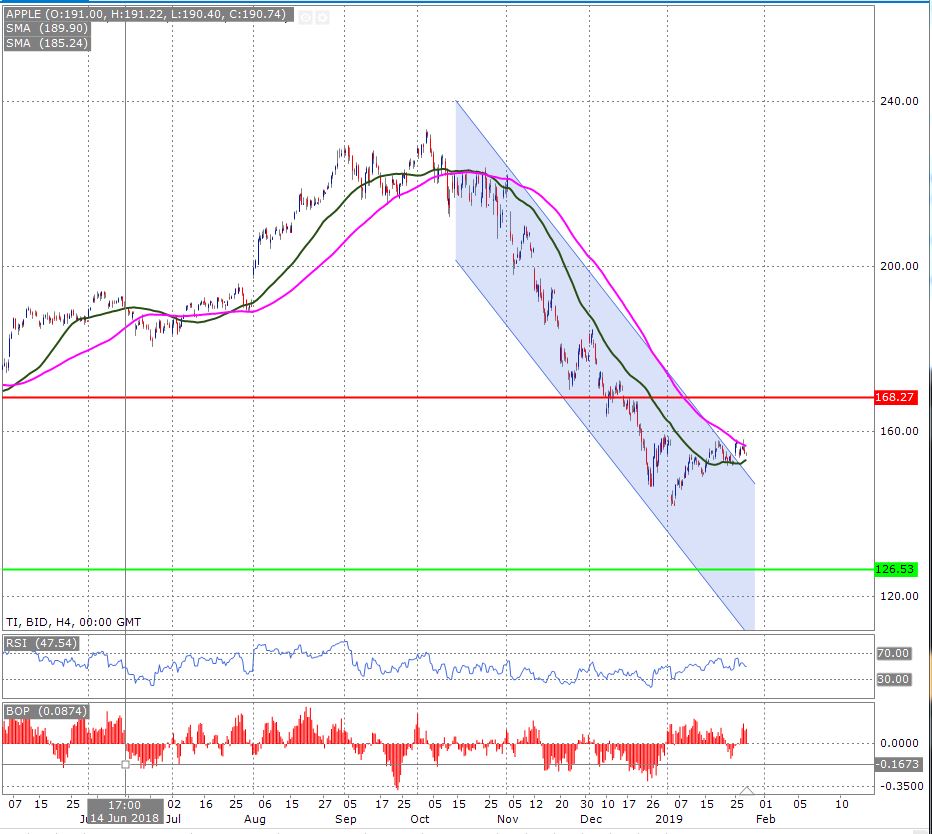Click the Nov month label on time axis
The image size is (932, 834).
click(508, 819)
